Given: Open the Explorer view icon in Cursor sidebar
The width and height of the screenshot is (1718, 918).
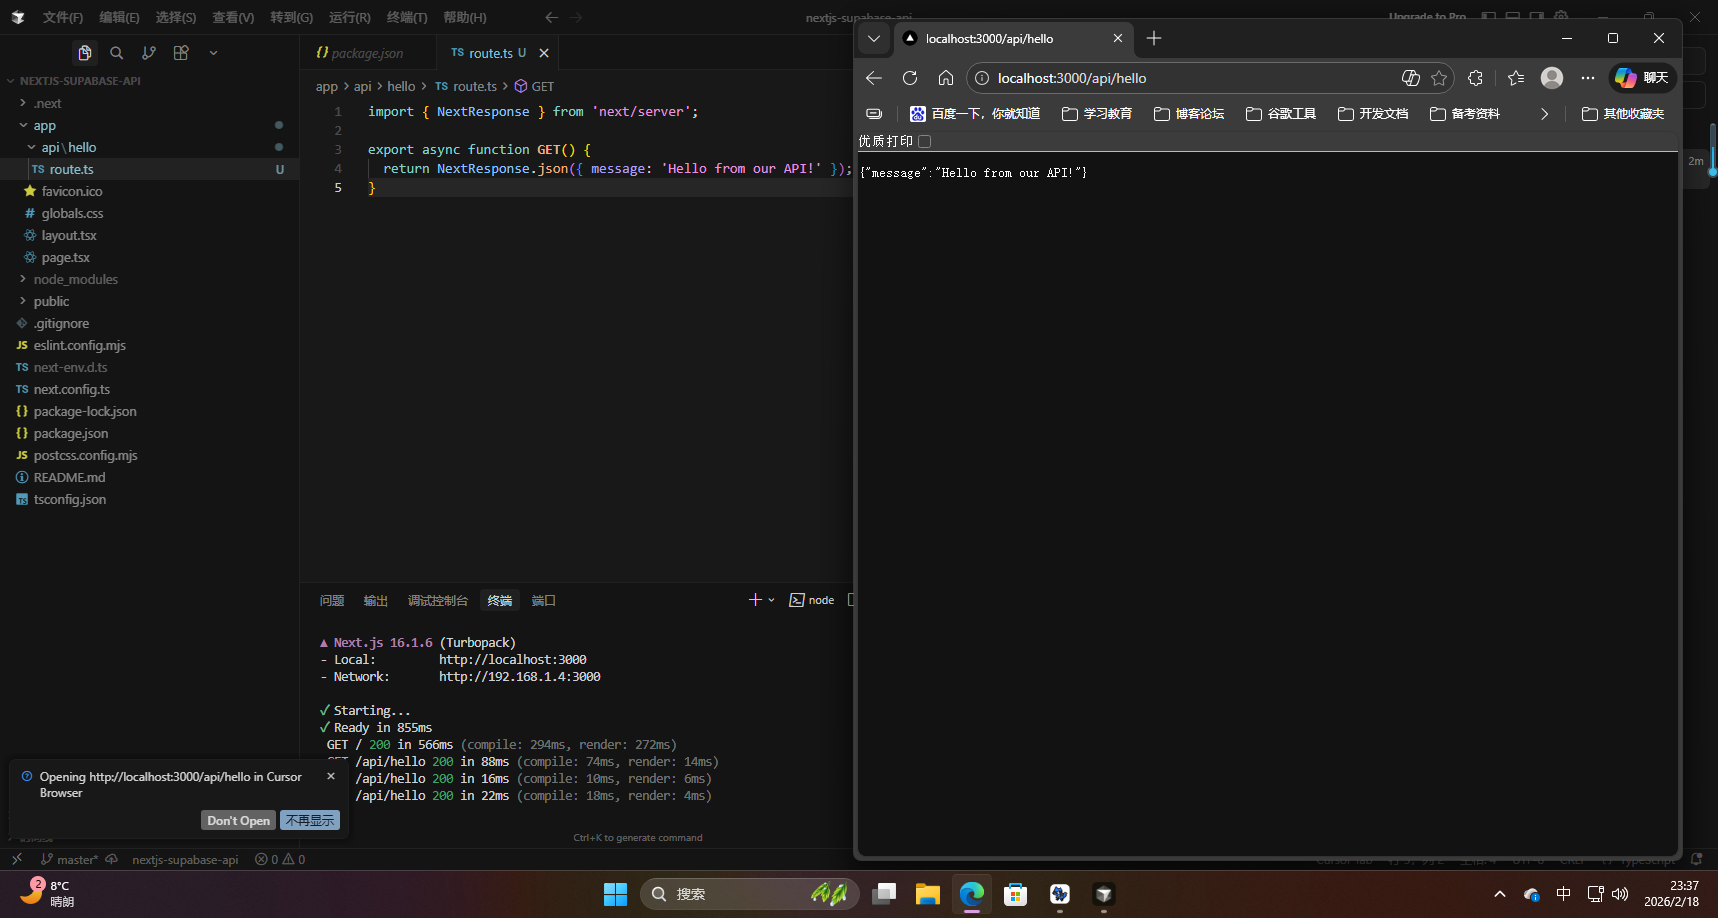Looking at the screenshot, I should 85,53.
